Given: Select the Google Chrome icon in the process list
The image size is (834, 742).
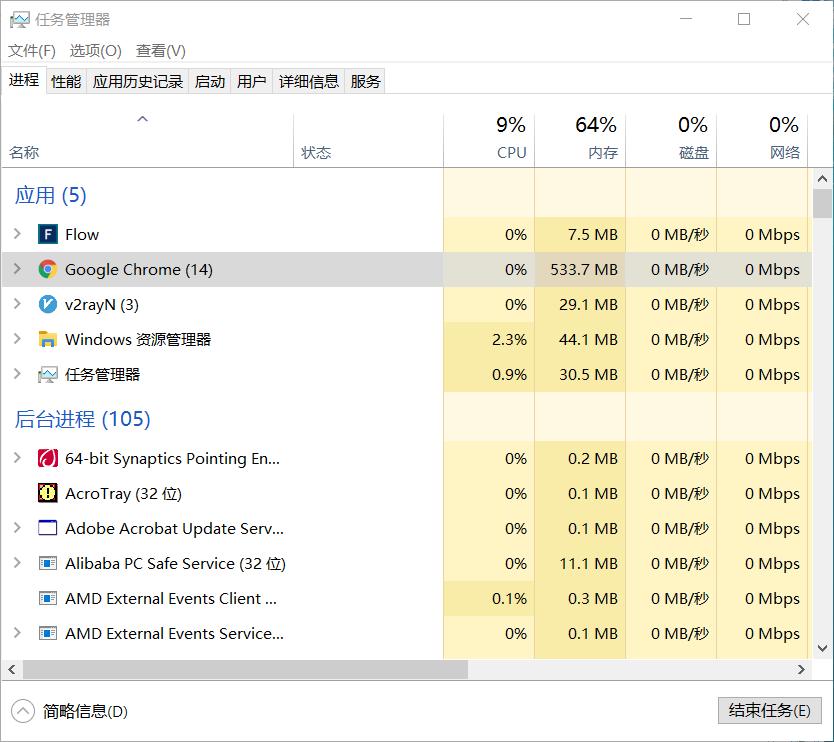Looking at the screenshot, I should click(x=46, y=269).
